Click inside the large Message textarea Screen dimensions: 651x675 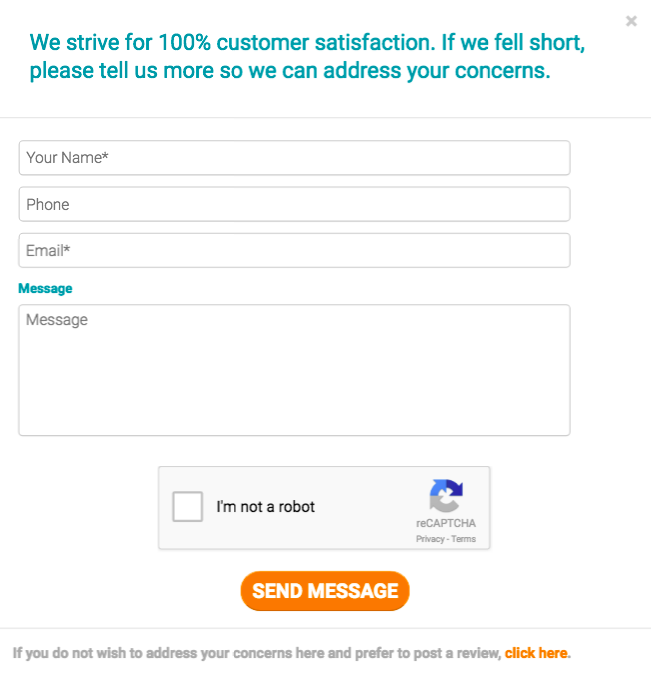click(x=294, y=370)
